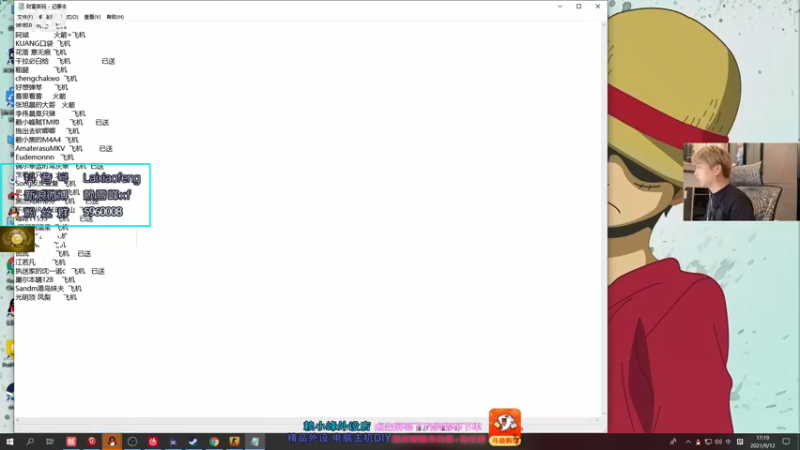Open the CS:GO taskbar icon

pos(234,441)
